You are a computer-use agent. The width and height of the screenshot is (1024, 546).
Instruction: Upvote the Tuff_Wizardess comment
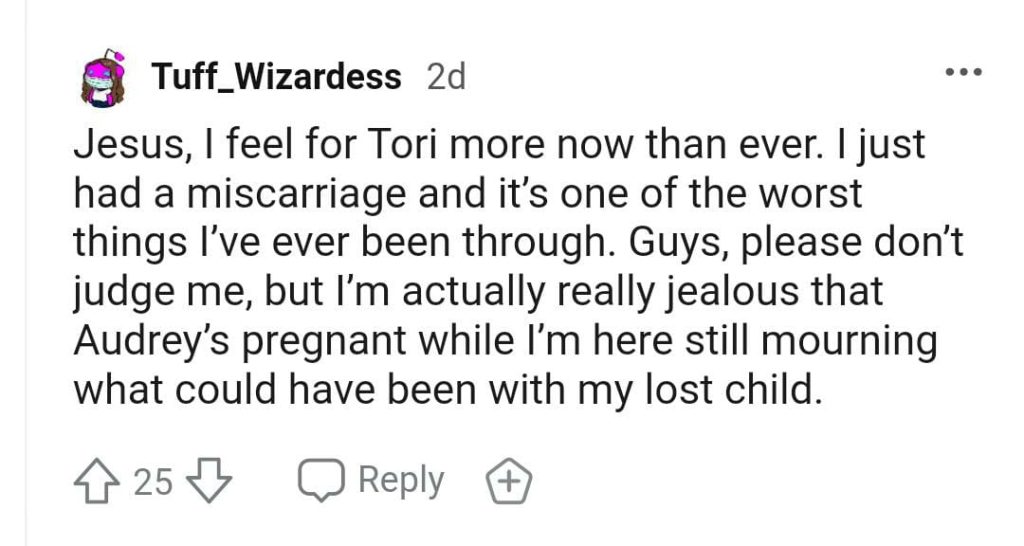[98, 482]
